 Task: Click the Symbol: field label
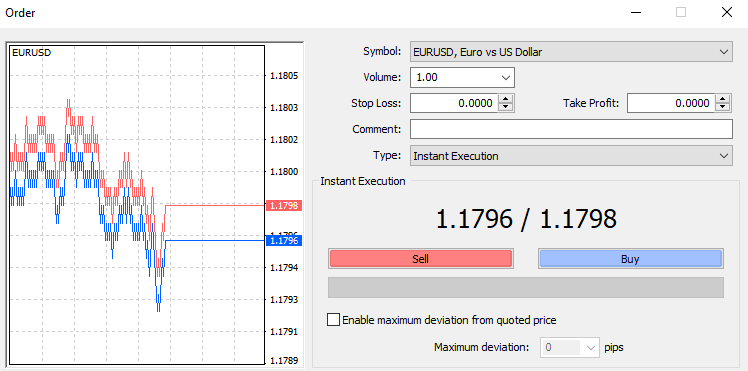click(382, 52)
